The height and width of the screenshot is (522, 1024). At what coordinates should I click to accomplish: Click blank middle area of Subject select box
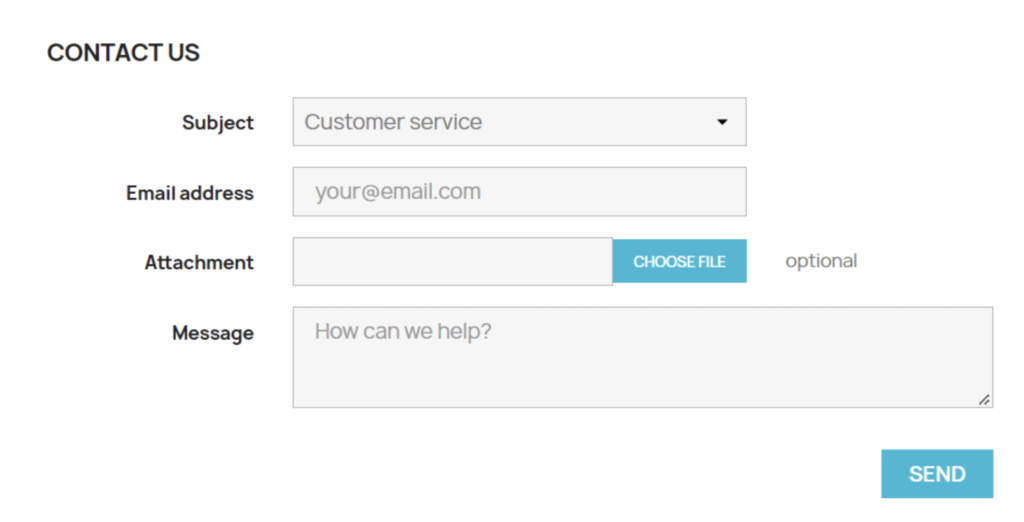(590, 122)
